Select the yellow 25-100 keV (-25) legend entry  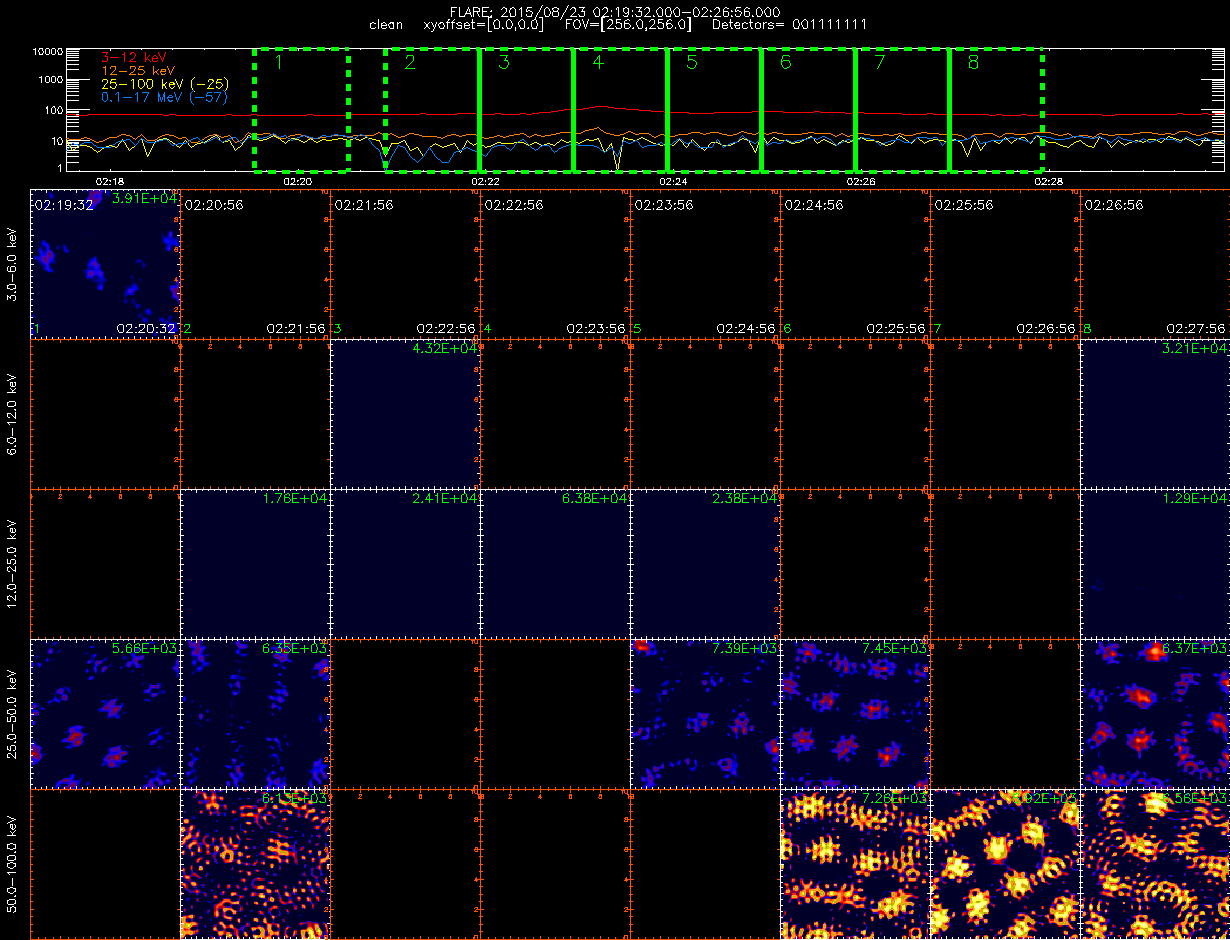(164, 84)
